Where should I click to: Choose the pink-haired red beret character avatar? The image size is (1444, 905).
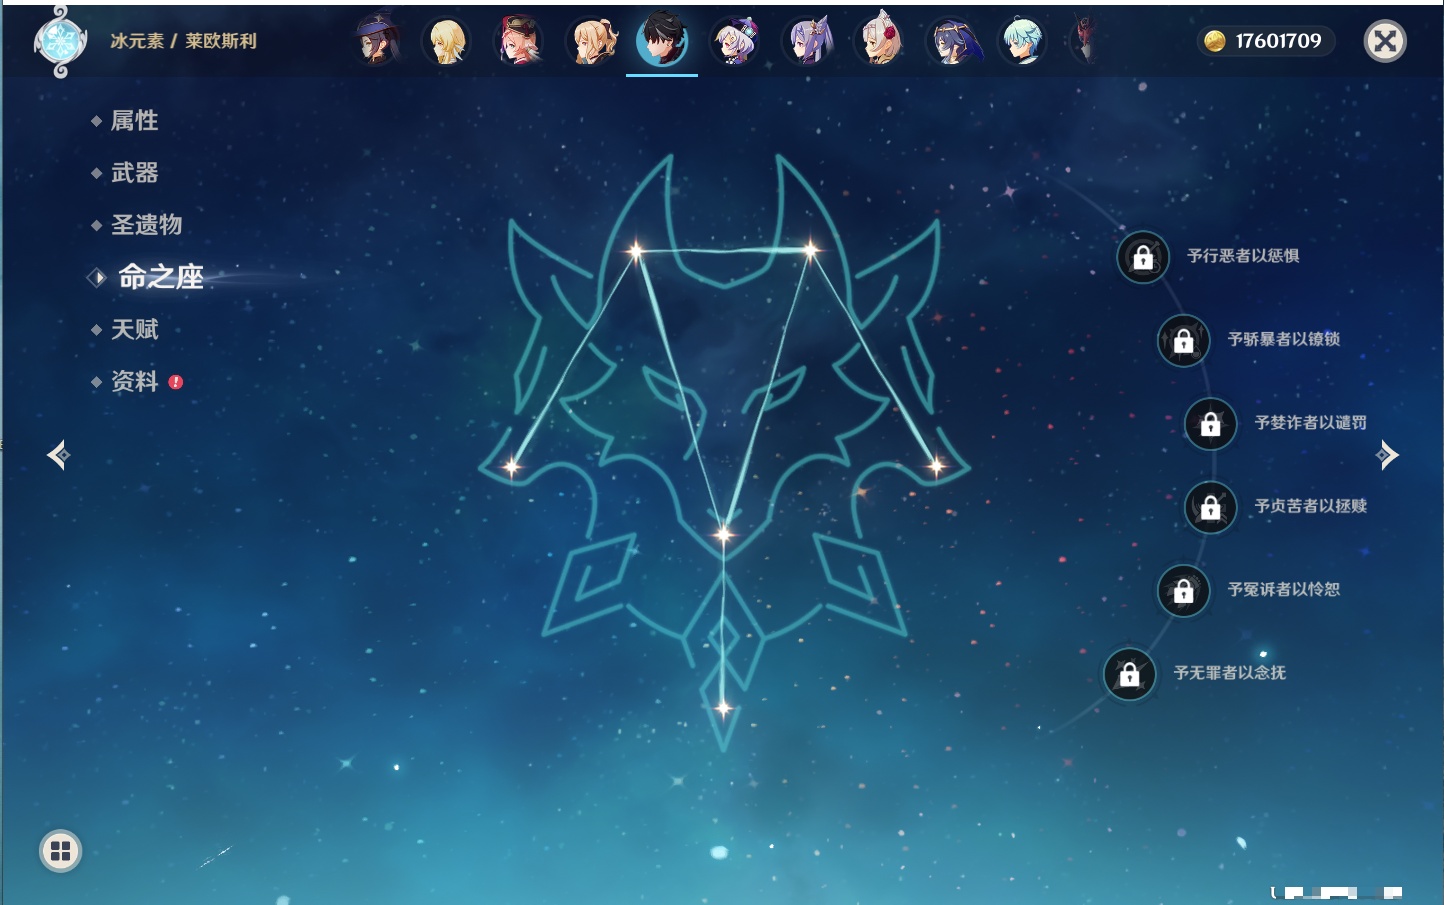518,41
